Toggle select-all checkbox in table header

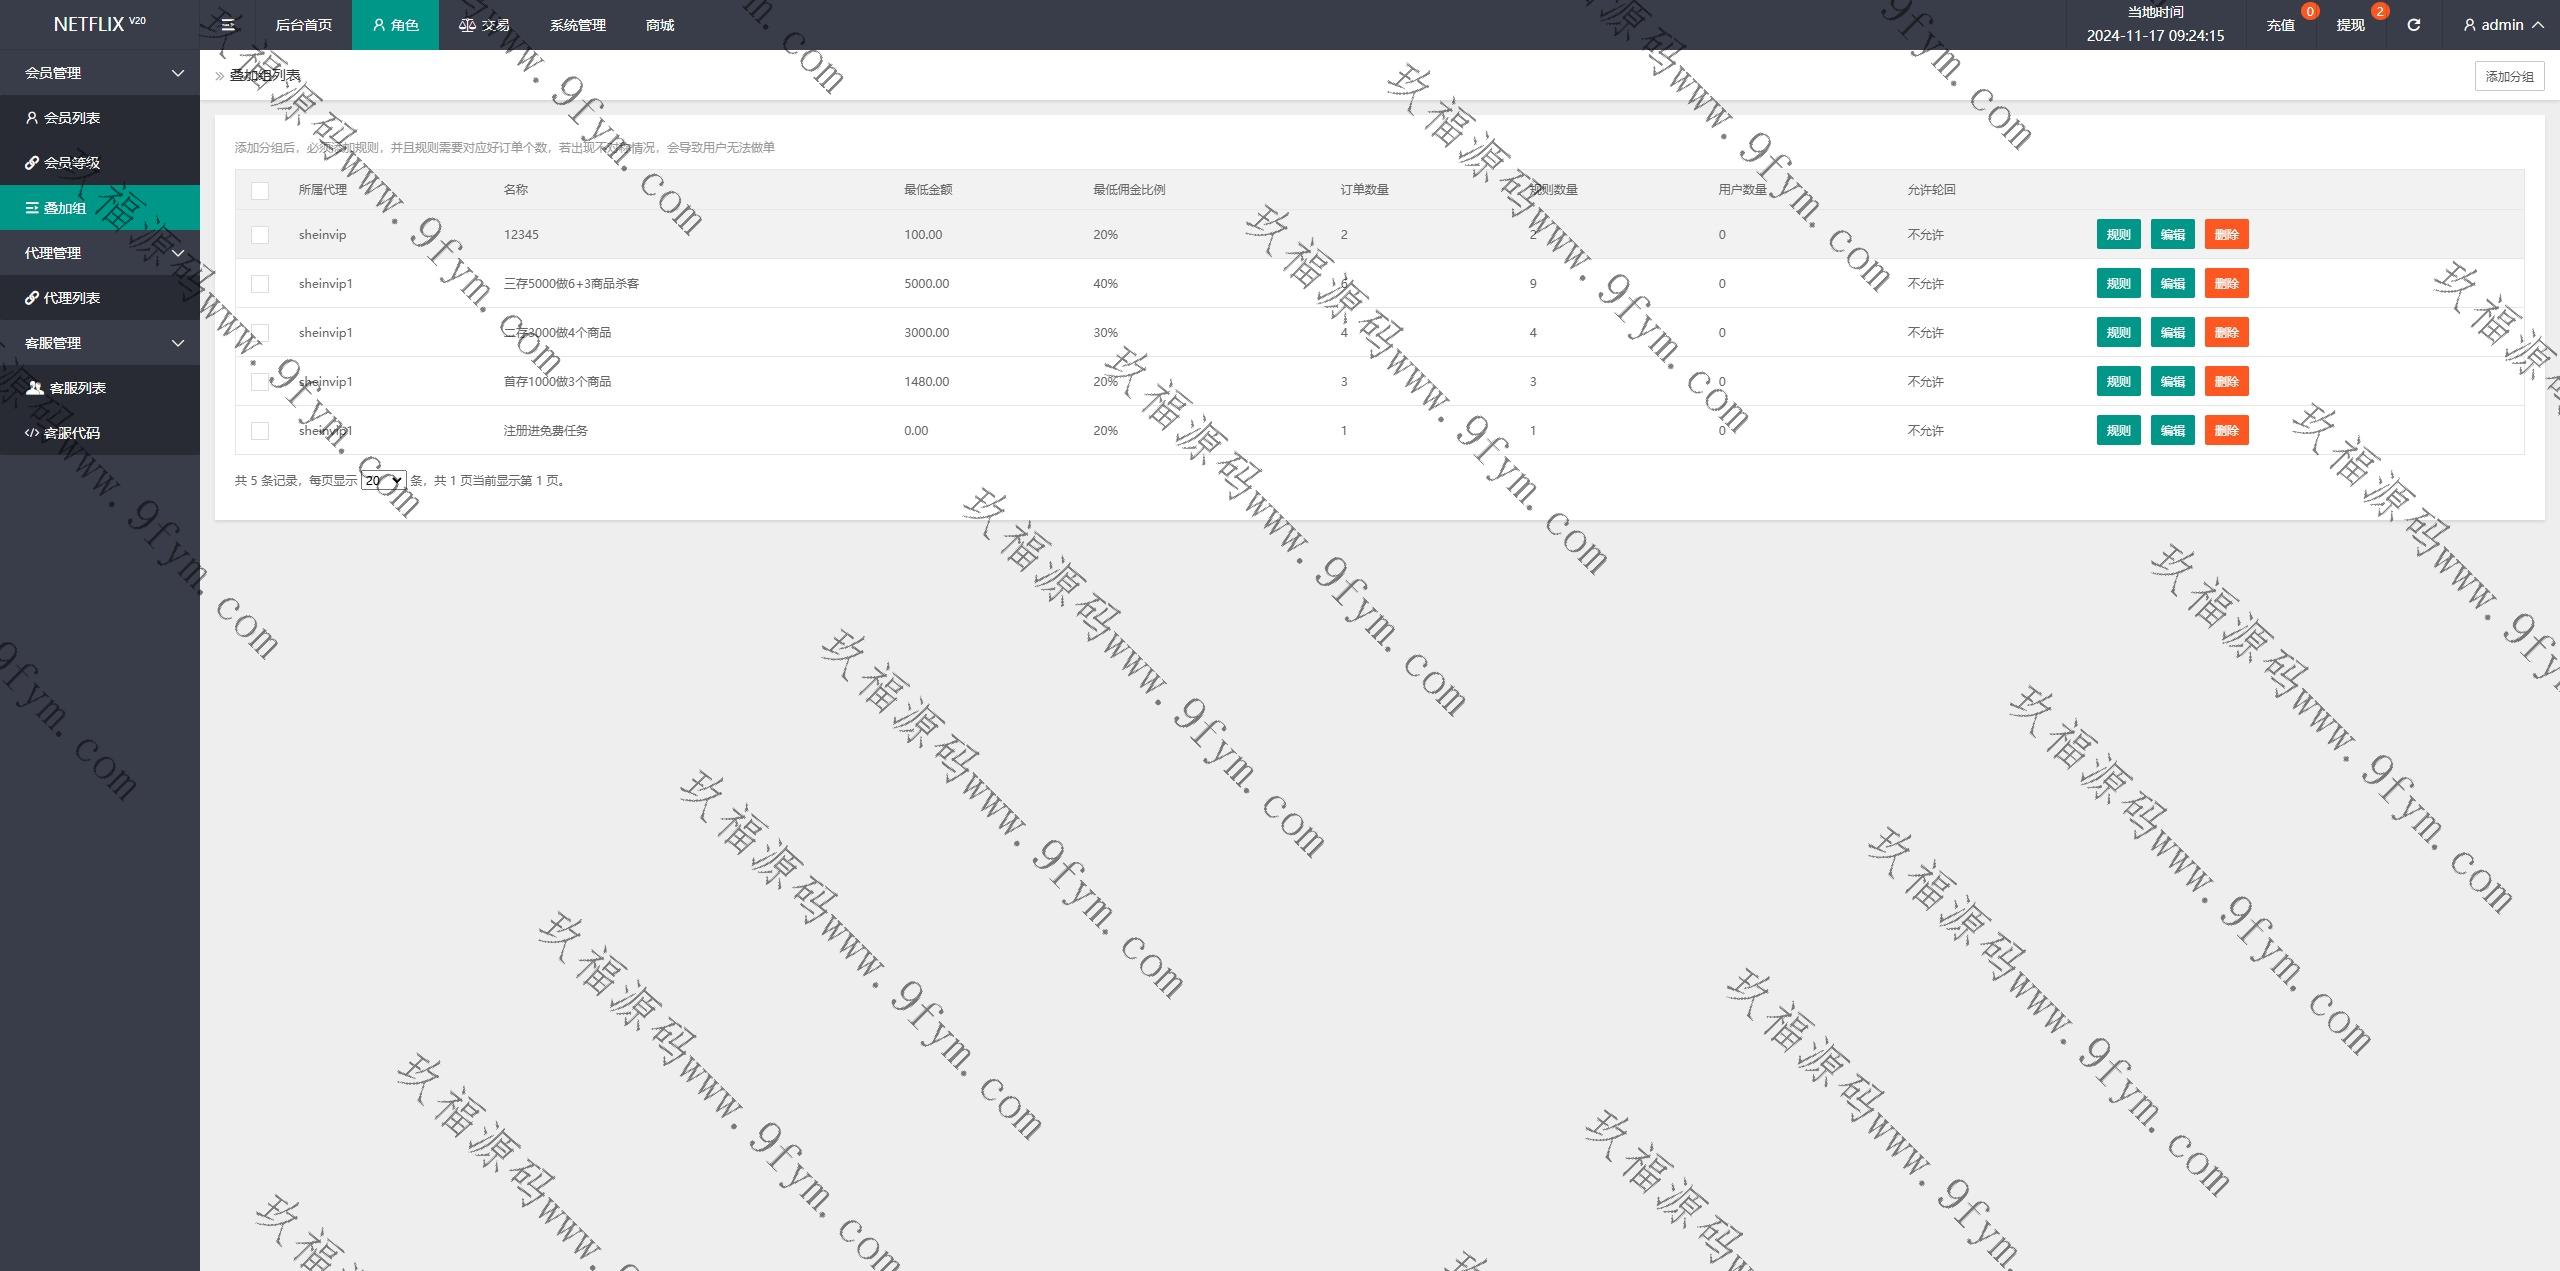click(x=260, y=190)
